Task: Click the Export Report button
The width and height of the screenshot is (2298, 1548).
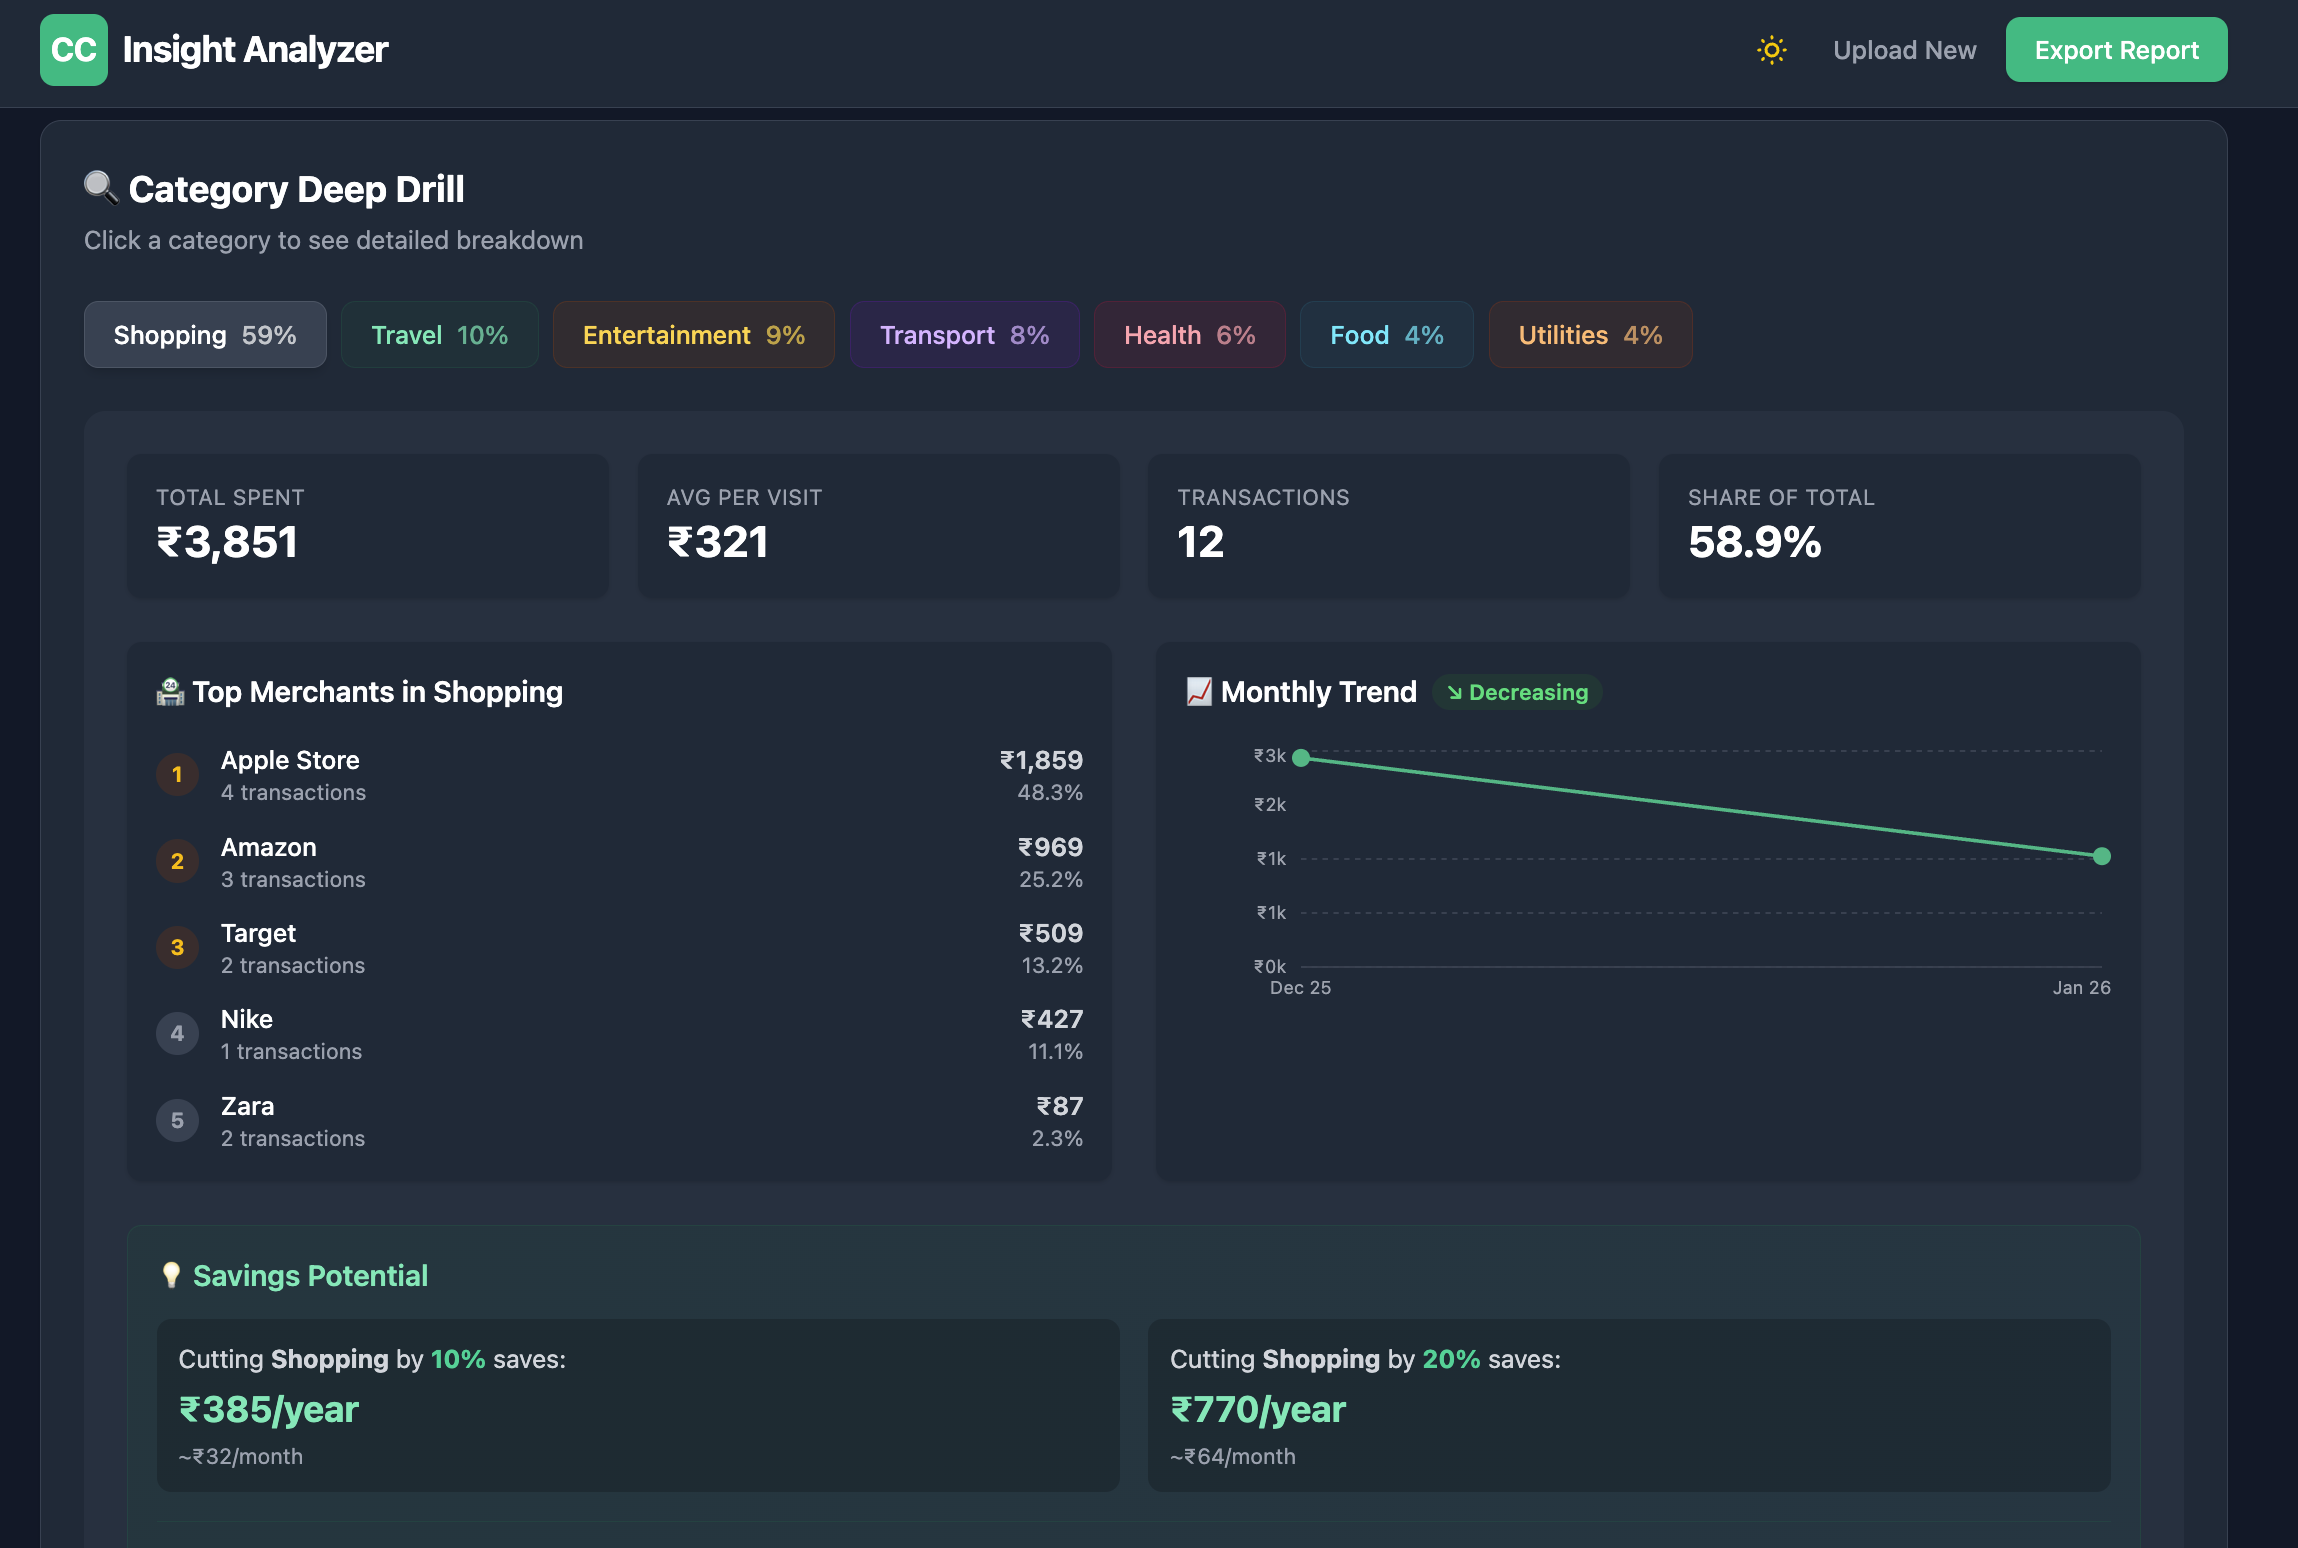Action: [x=2116, y=49]
